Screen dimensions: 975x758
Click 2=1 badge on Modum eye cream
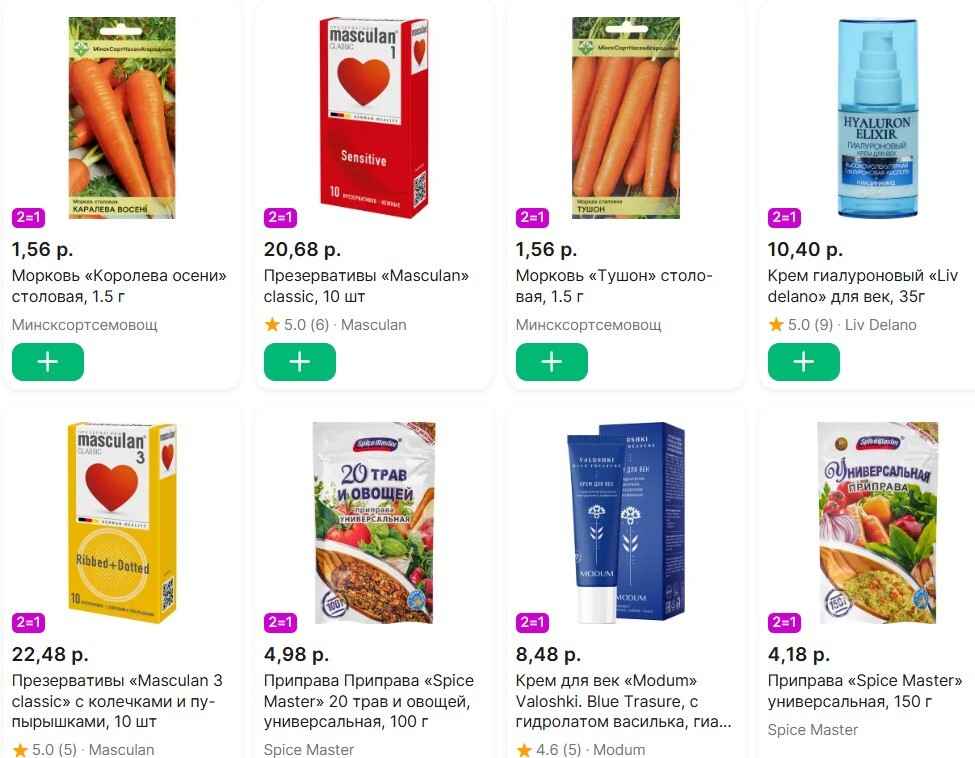pyautogui.click(x=532, y=622)
